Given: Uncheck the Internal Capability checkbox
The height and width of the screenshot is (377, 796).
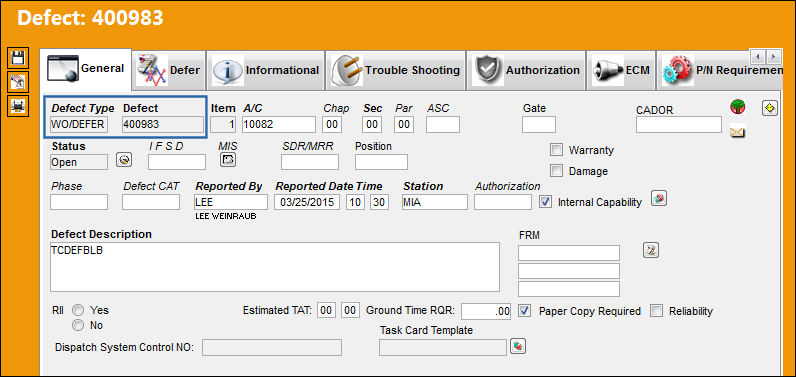Looking at the screenshot, I should coord(546,201).
